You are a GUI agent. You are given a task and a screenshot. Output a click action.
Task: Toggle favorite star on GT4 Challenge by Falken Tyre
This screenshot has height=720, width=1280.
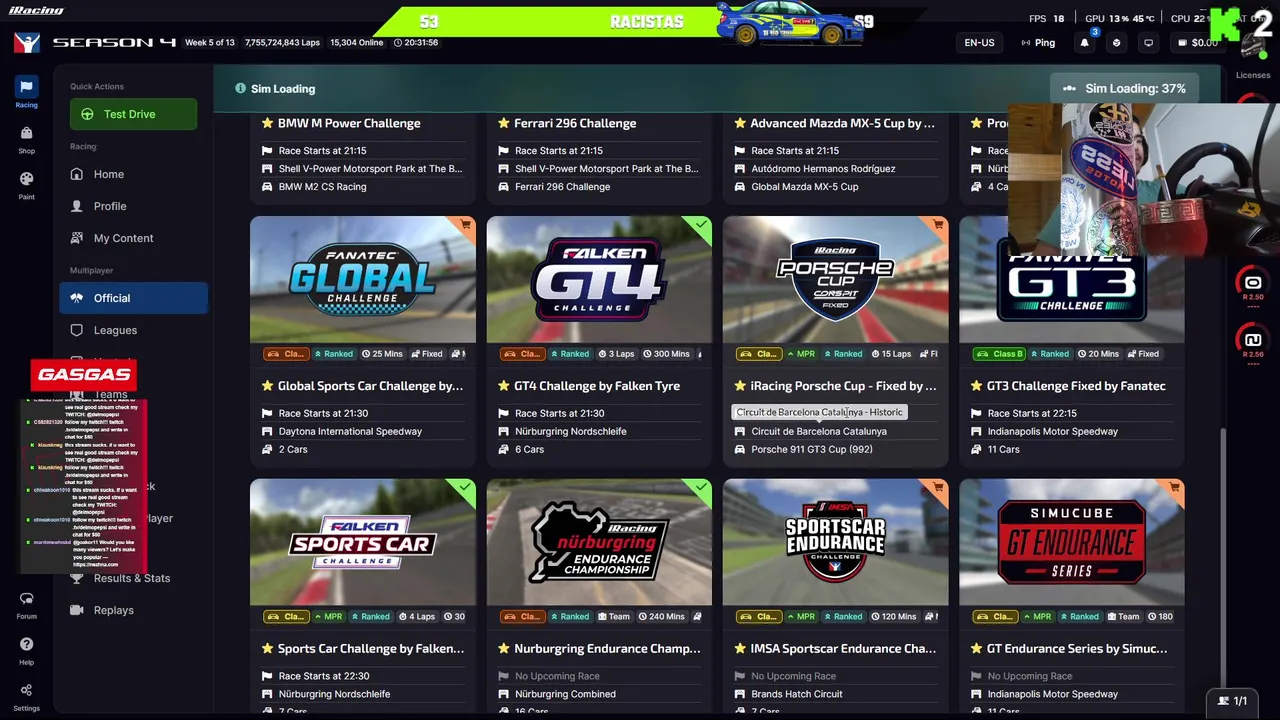[503, 386]
